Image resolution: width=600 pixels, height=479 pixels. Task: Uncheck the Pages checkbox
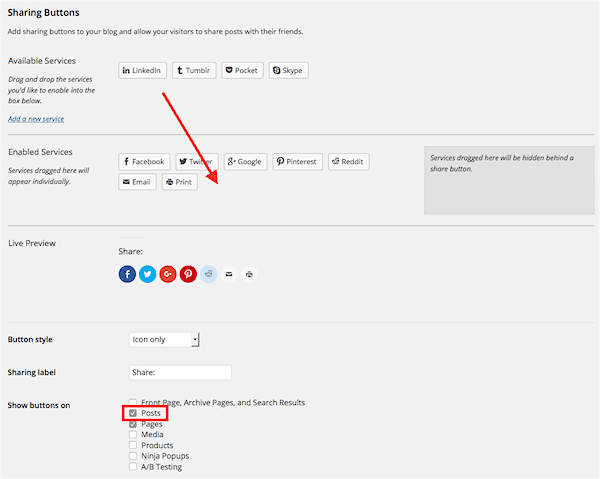point(133,424)
